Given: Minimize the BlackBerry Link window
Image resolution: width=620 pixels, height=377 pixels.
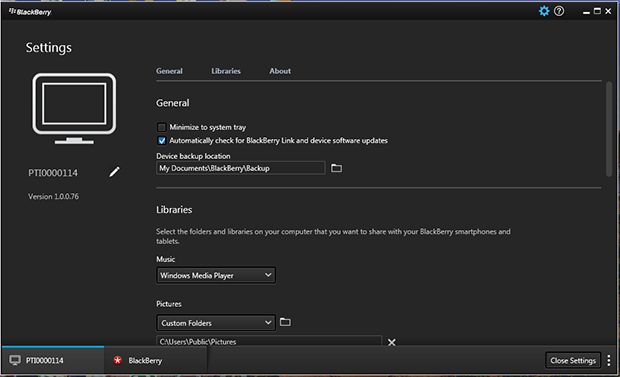Looking at the screenshot, I should [586, 12].
